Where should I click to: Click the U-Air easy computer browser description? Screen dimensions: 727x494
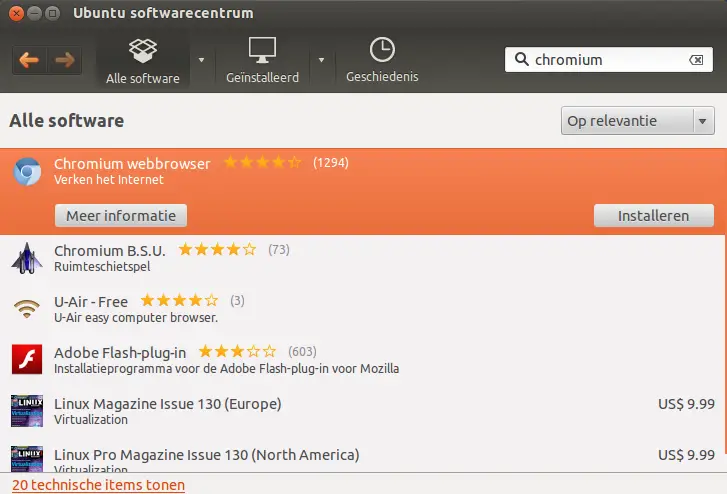point(136,318)
